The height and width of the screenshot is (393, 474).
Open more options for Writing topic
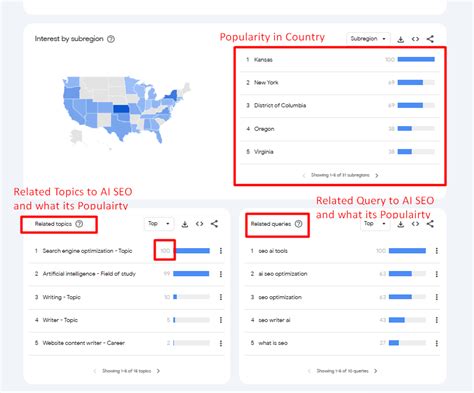[x=221, y=297]
